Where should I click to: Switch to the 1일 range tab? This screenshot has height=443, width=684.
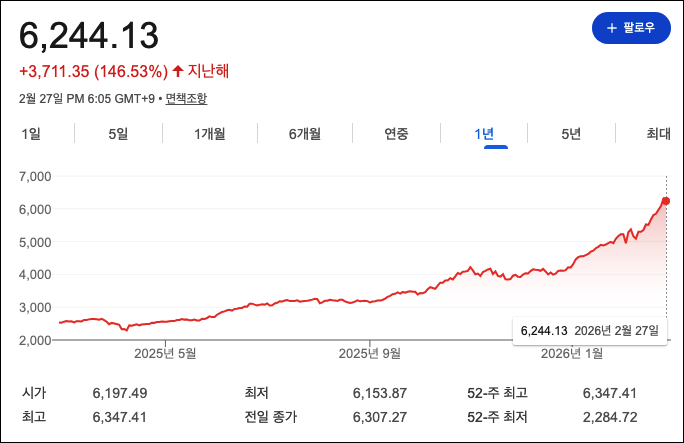pos(31,134)
